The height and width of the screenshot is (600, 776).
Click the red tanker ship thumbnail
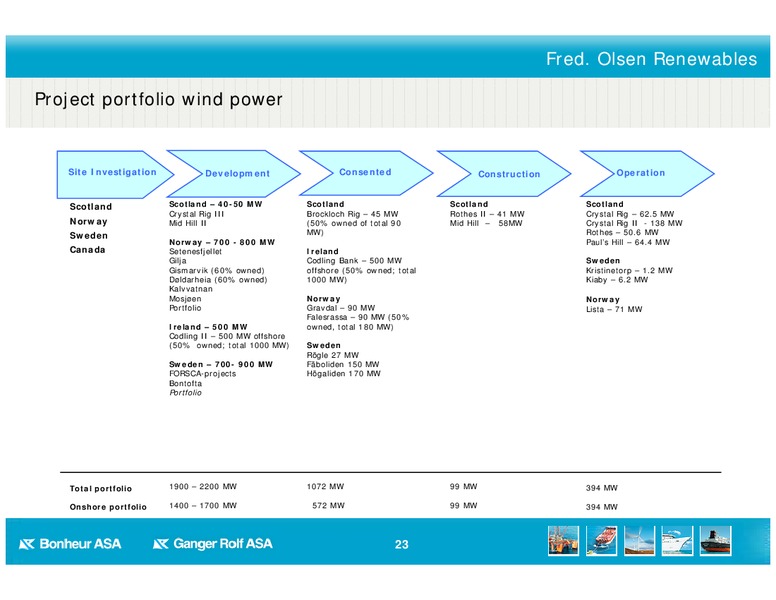[x=601, y=541]
